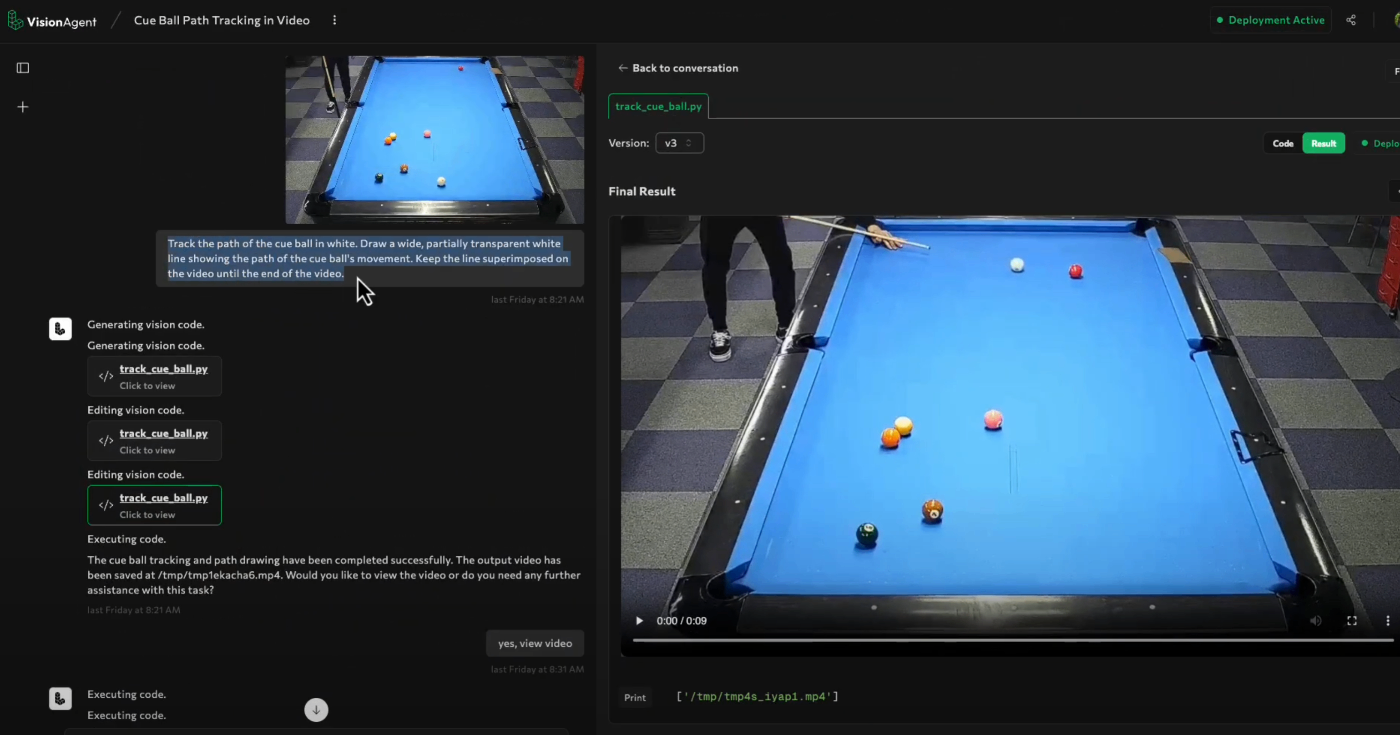Click the 'yes, view video' message bubble
The height and width of the screenshot is (735, 1400).
pyautogui.click(x=535, y=643)
